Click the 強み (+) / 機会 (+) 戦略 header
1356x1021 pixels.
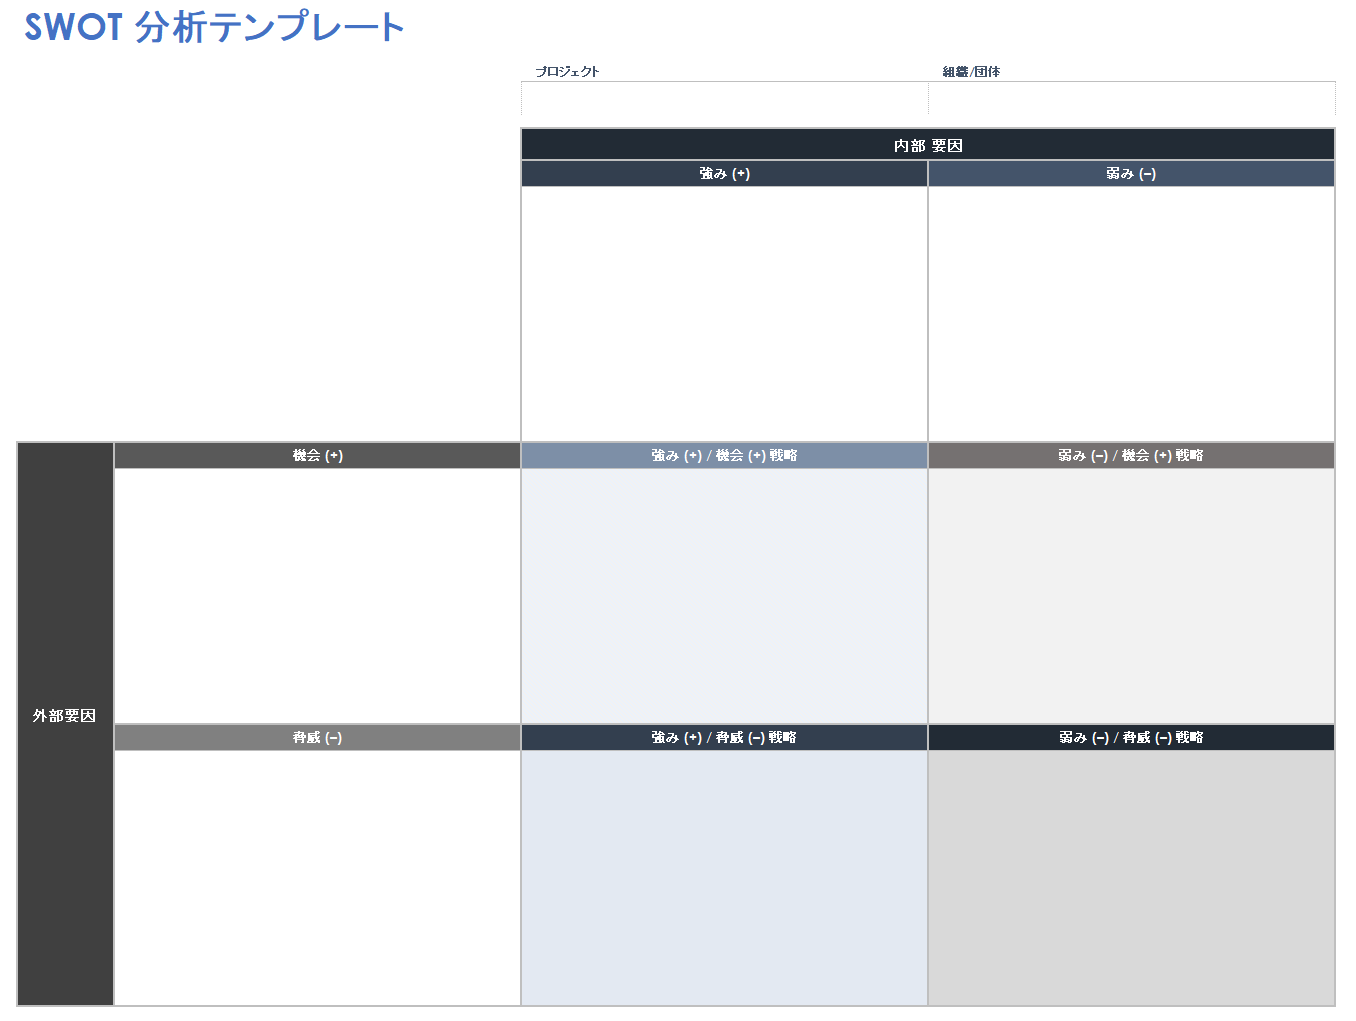click(x=725, y=456)
